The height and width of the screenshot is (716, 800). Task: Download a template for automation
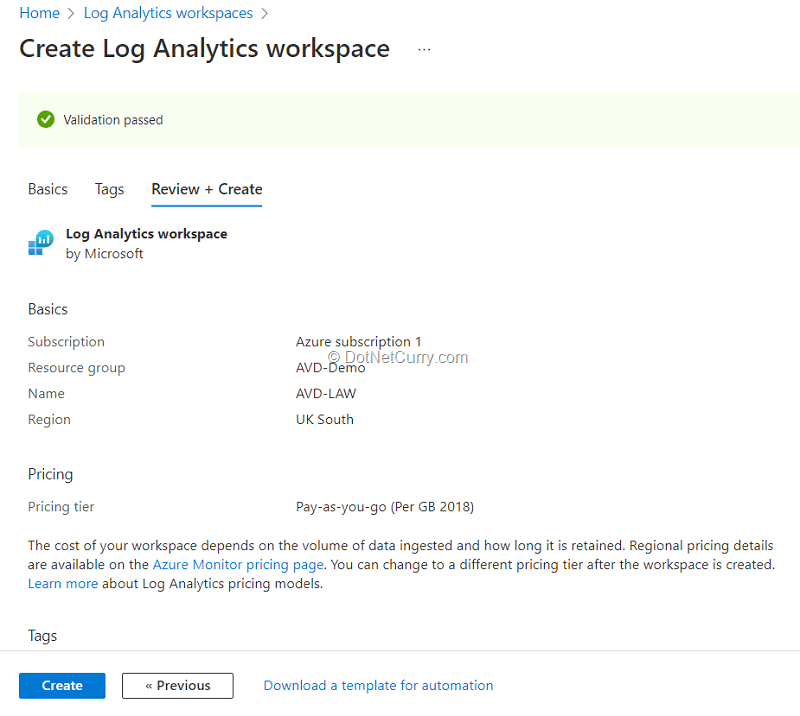pyautogui.click(x=378, y=685)
